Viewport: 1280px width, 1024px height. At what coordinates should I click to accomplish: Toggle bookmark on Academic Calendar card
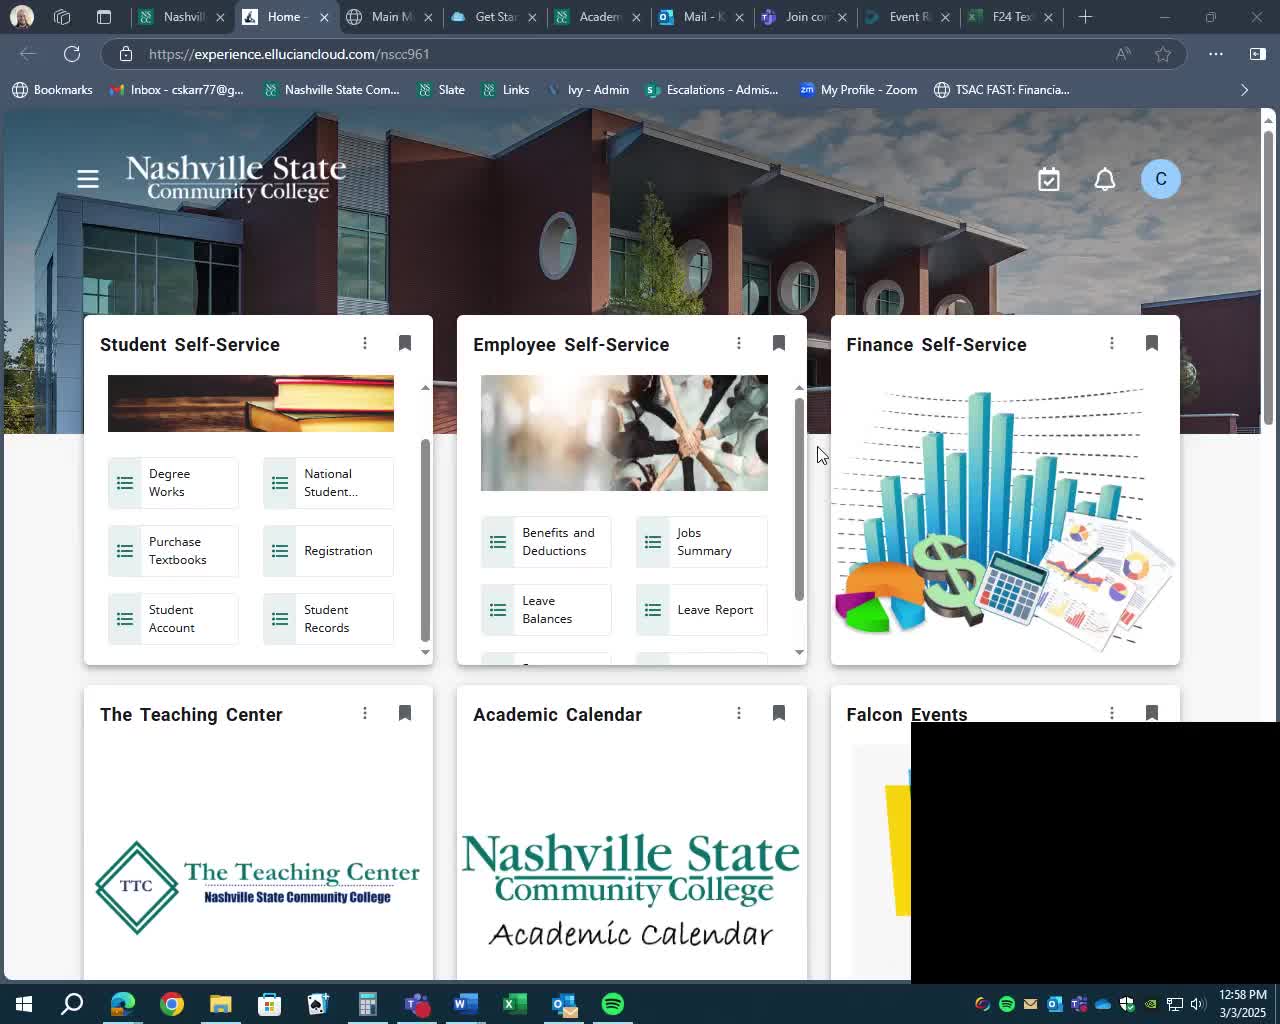tap(778, 713)
